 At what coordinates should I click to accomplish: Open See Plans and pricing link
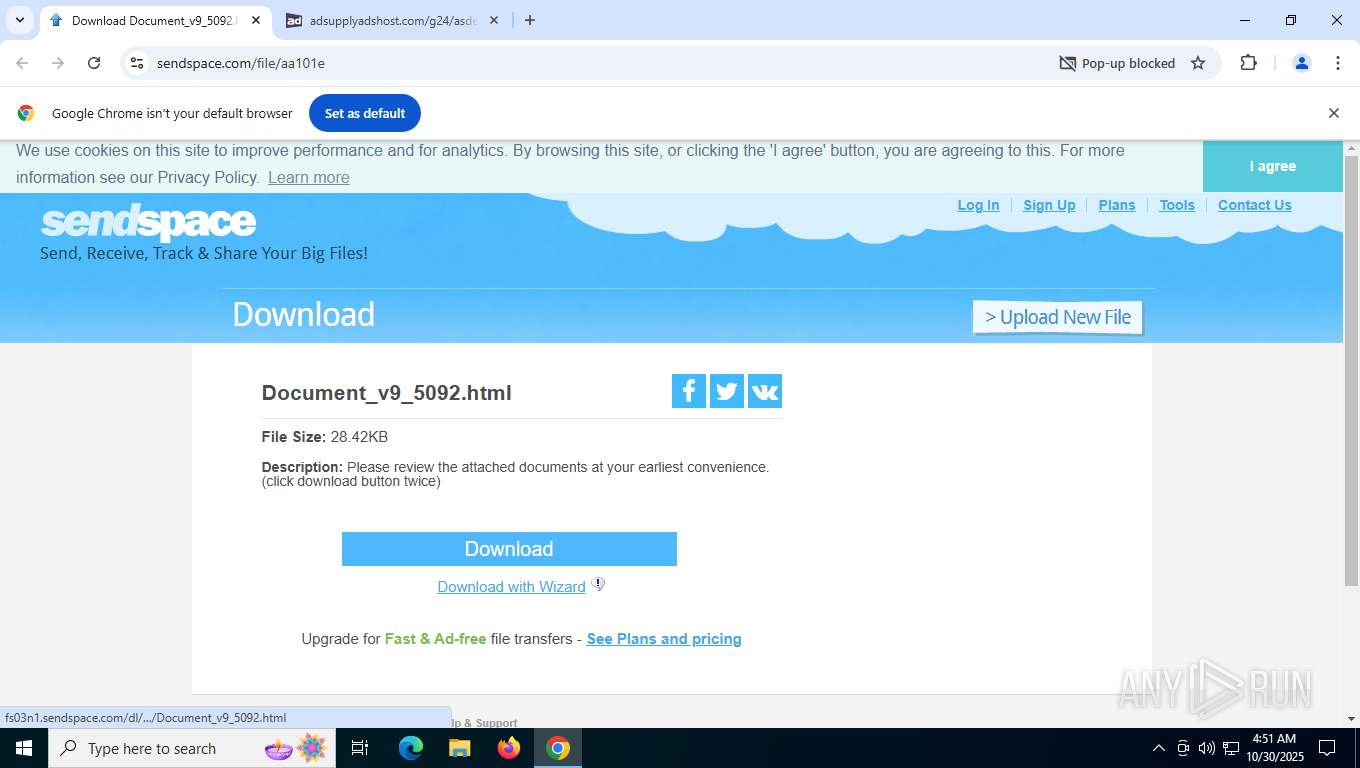664,639
